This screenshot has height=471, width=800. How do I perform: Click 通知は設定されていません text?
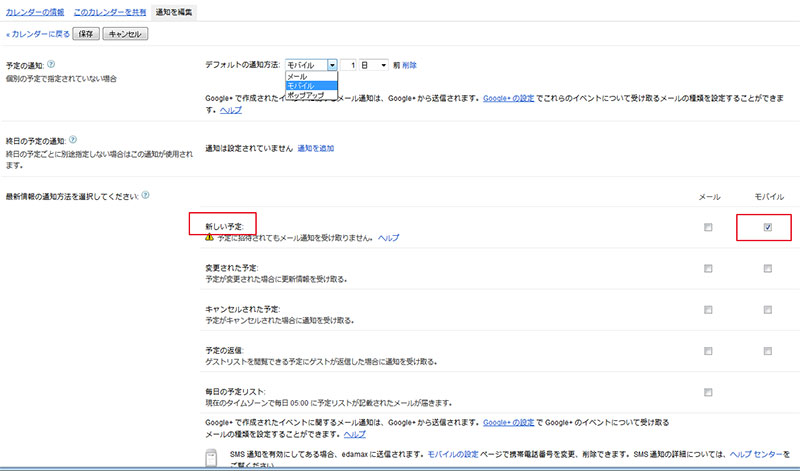[x=249, y=148]
